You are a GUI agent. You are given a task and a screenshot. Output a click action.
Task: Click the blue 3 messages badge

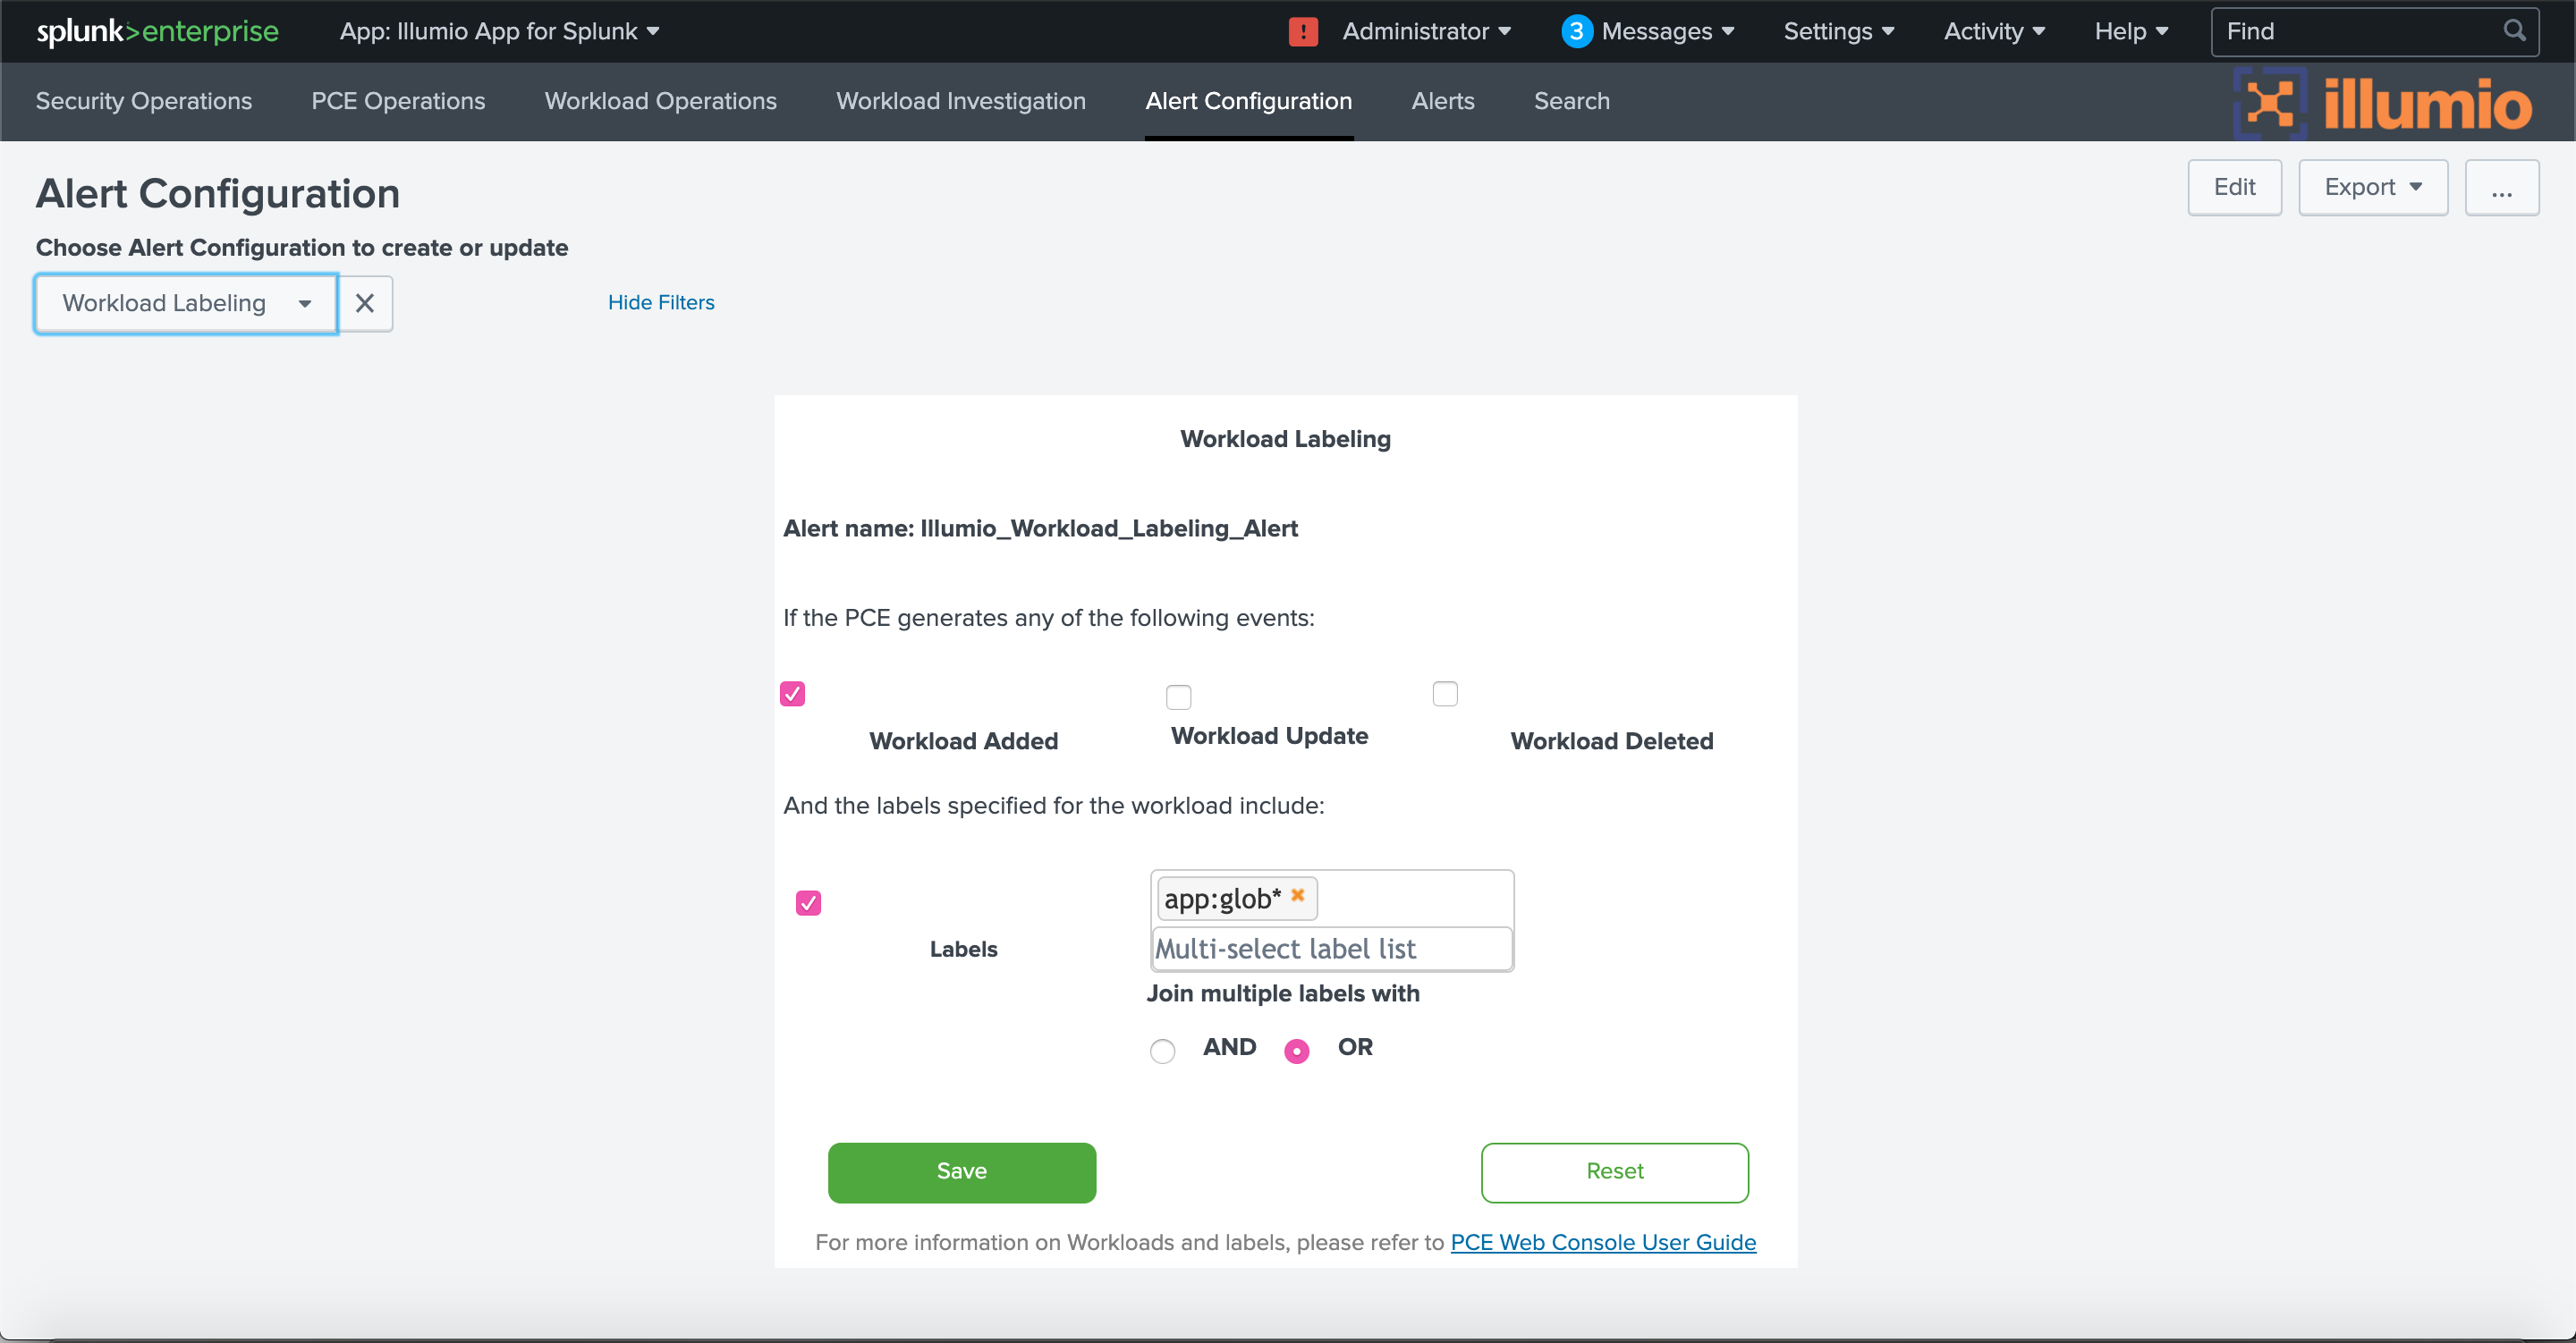1576,32
